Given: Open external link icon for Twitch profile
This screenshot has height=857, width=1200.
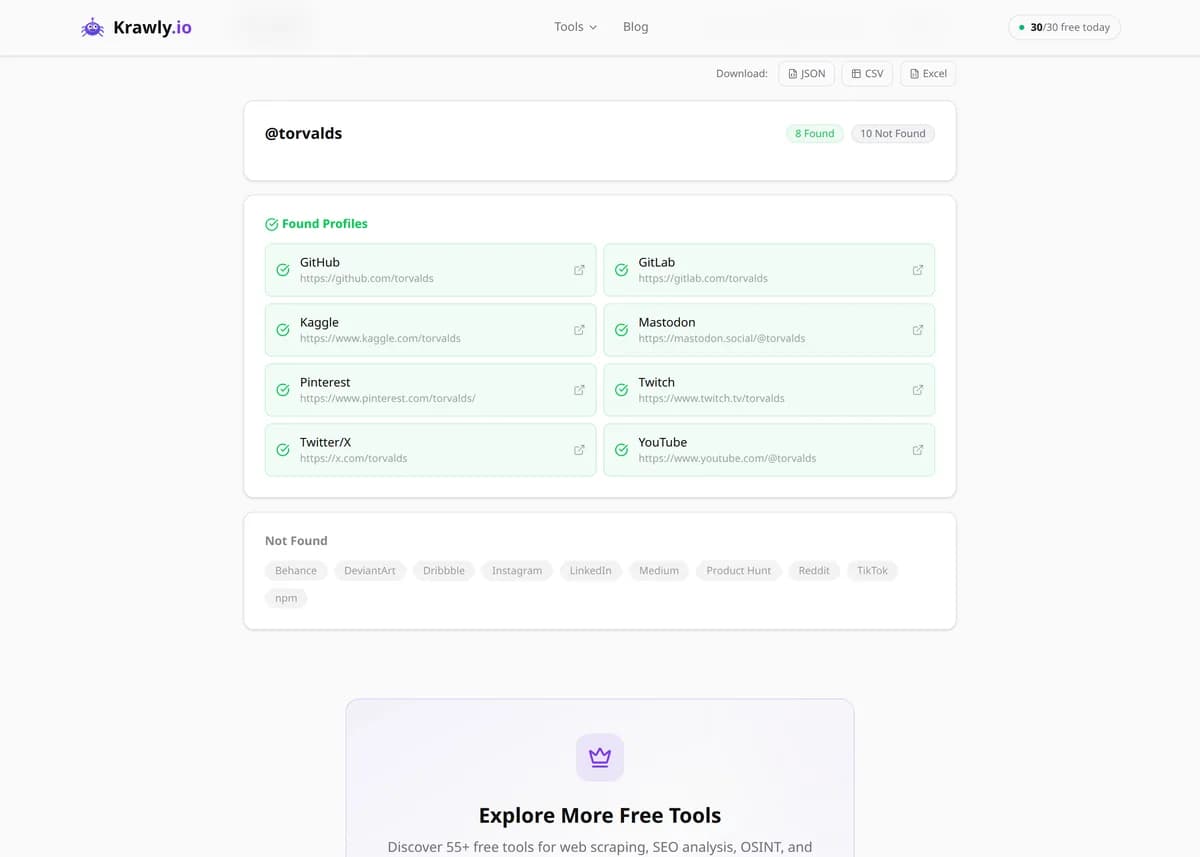Looking at the screenshot, I should (918, 390).
